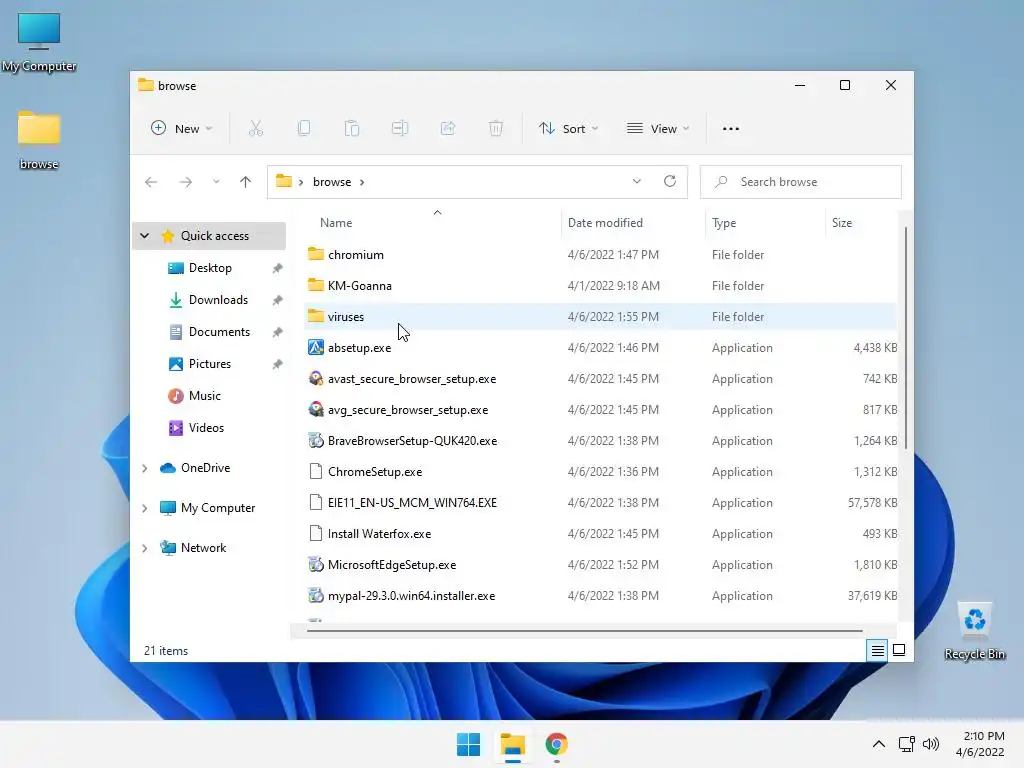Expand the Network tree node

point(145,548)
